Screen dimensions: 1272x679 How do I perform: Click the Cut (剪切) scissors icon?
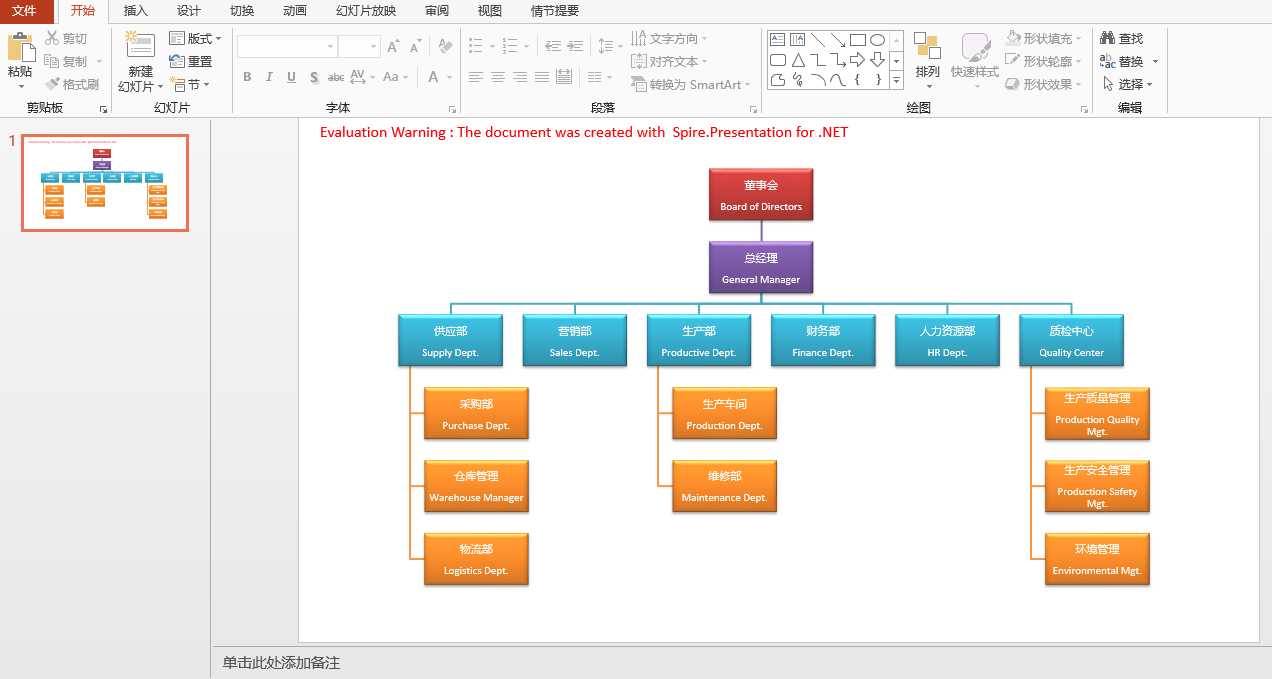(x=52, y=39)
